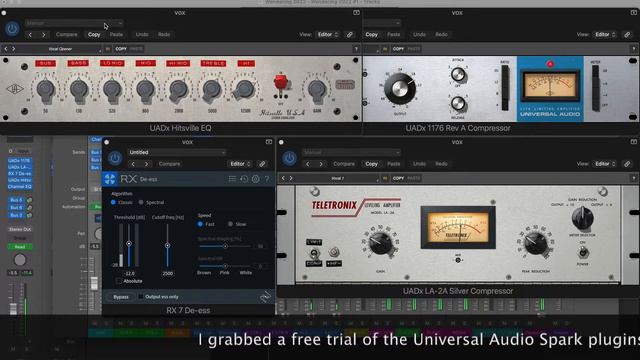Click the iZotope RX logo icon
The height and width of the screenshot is (360, 640).
110,179
